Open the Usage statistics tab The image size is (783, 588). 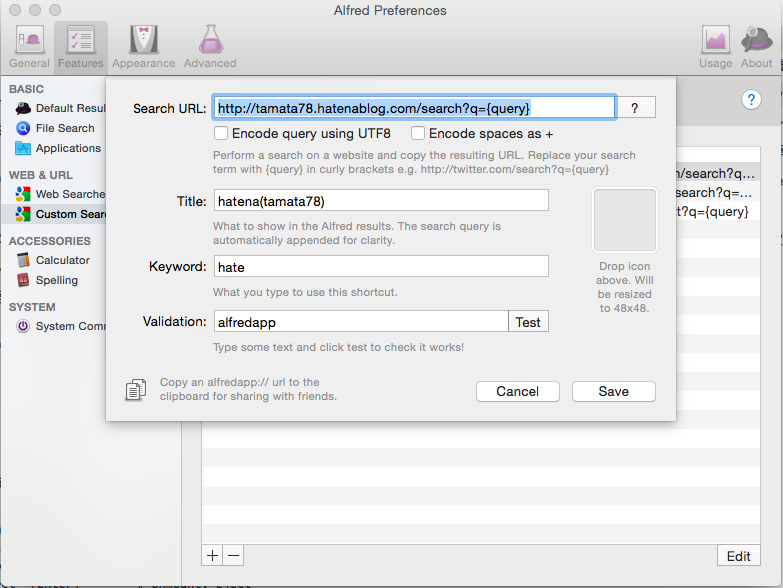[x=715, y=47]
